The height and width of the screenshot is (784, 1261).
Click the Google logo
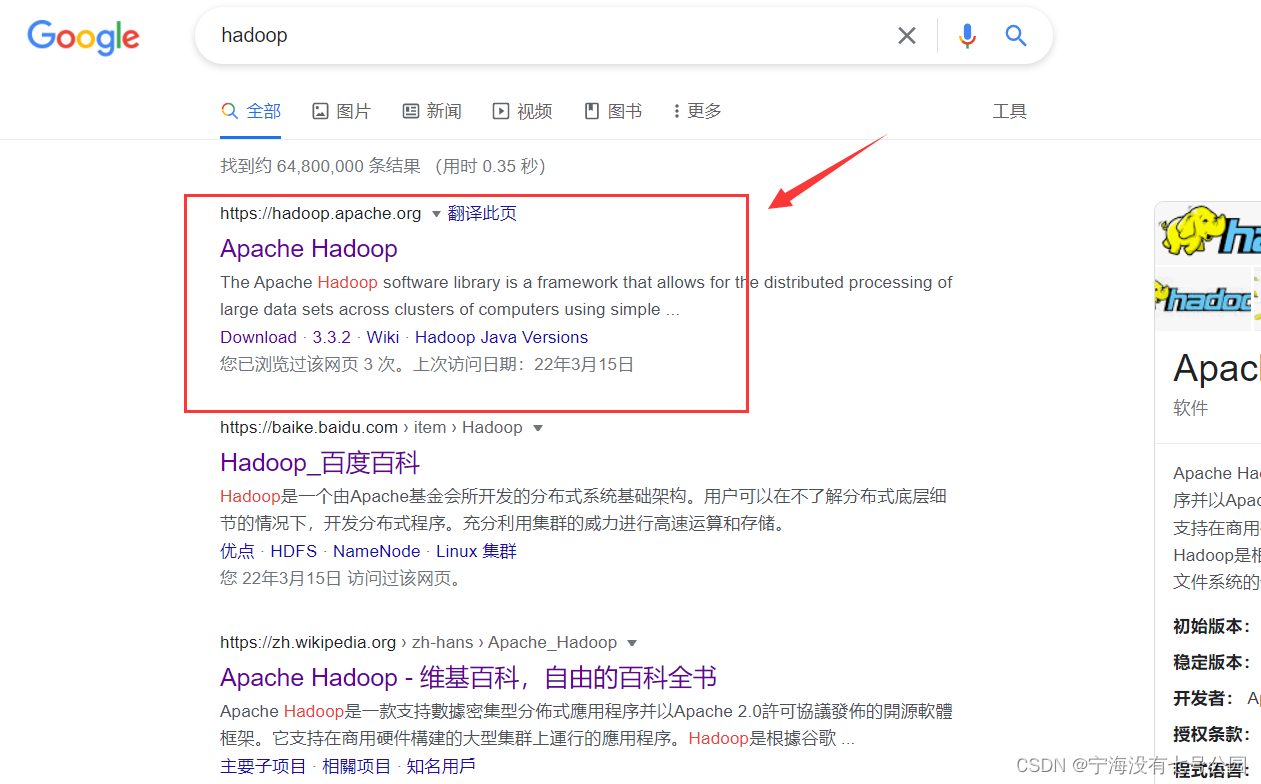point(83,38)
